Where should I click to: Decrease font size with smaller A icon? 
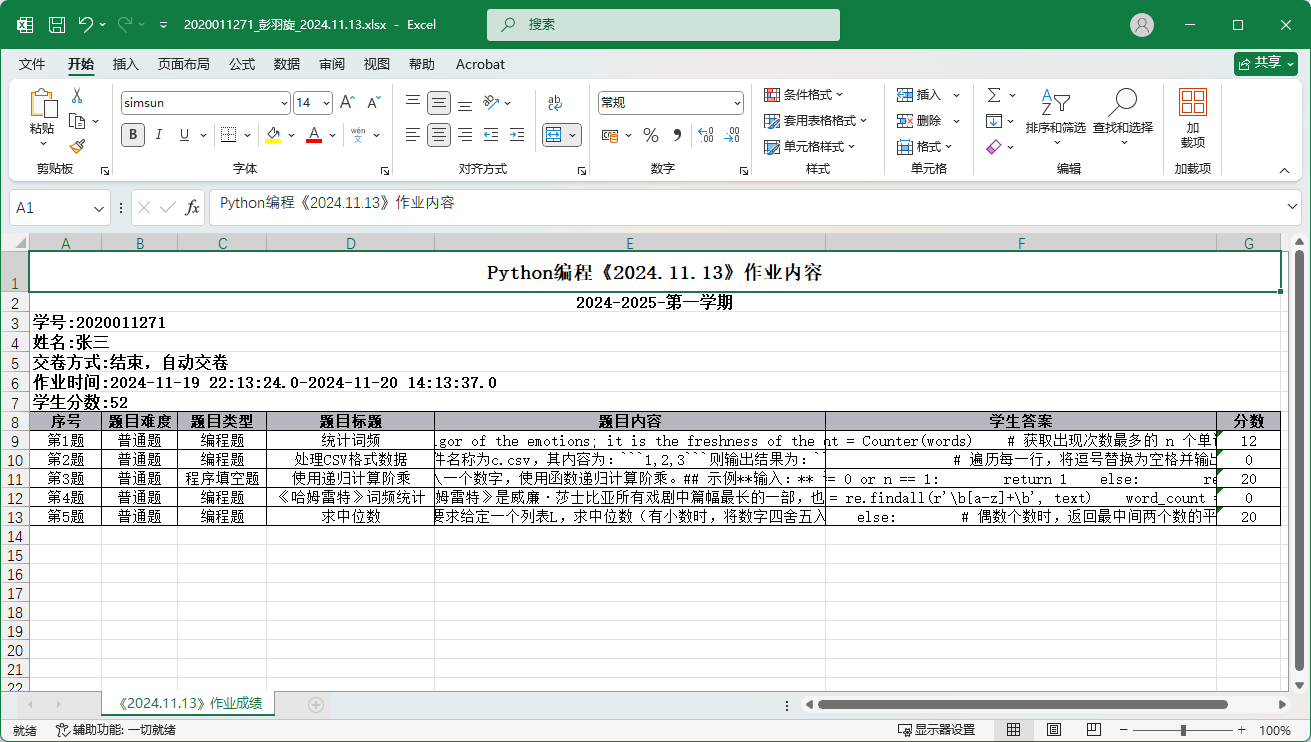click(x=373, y=102)
